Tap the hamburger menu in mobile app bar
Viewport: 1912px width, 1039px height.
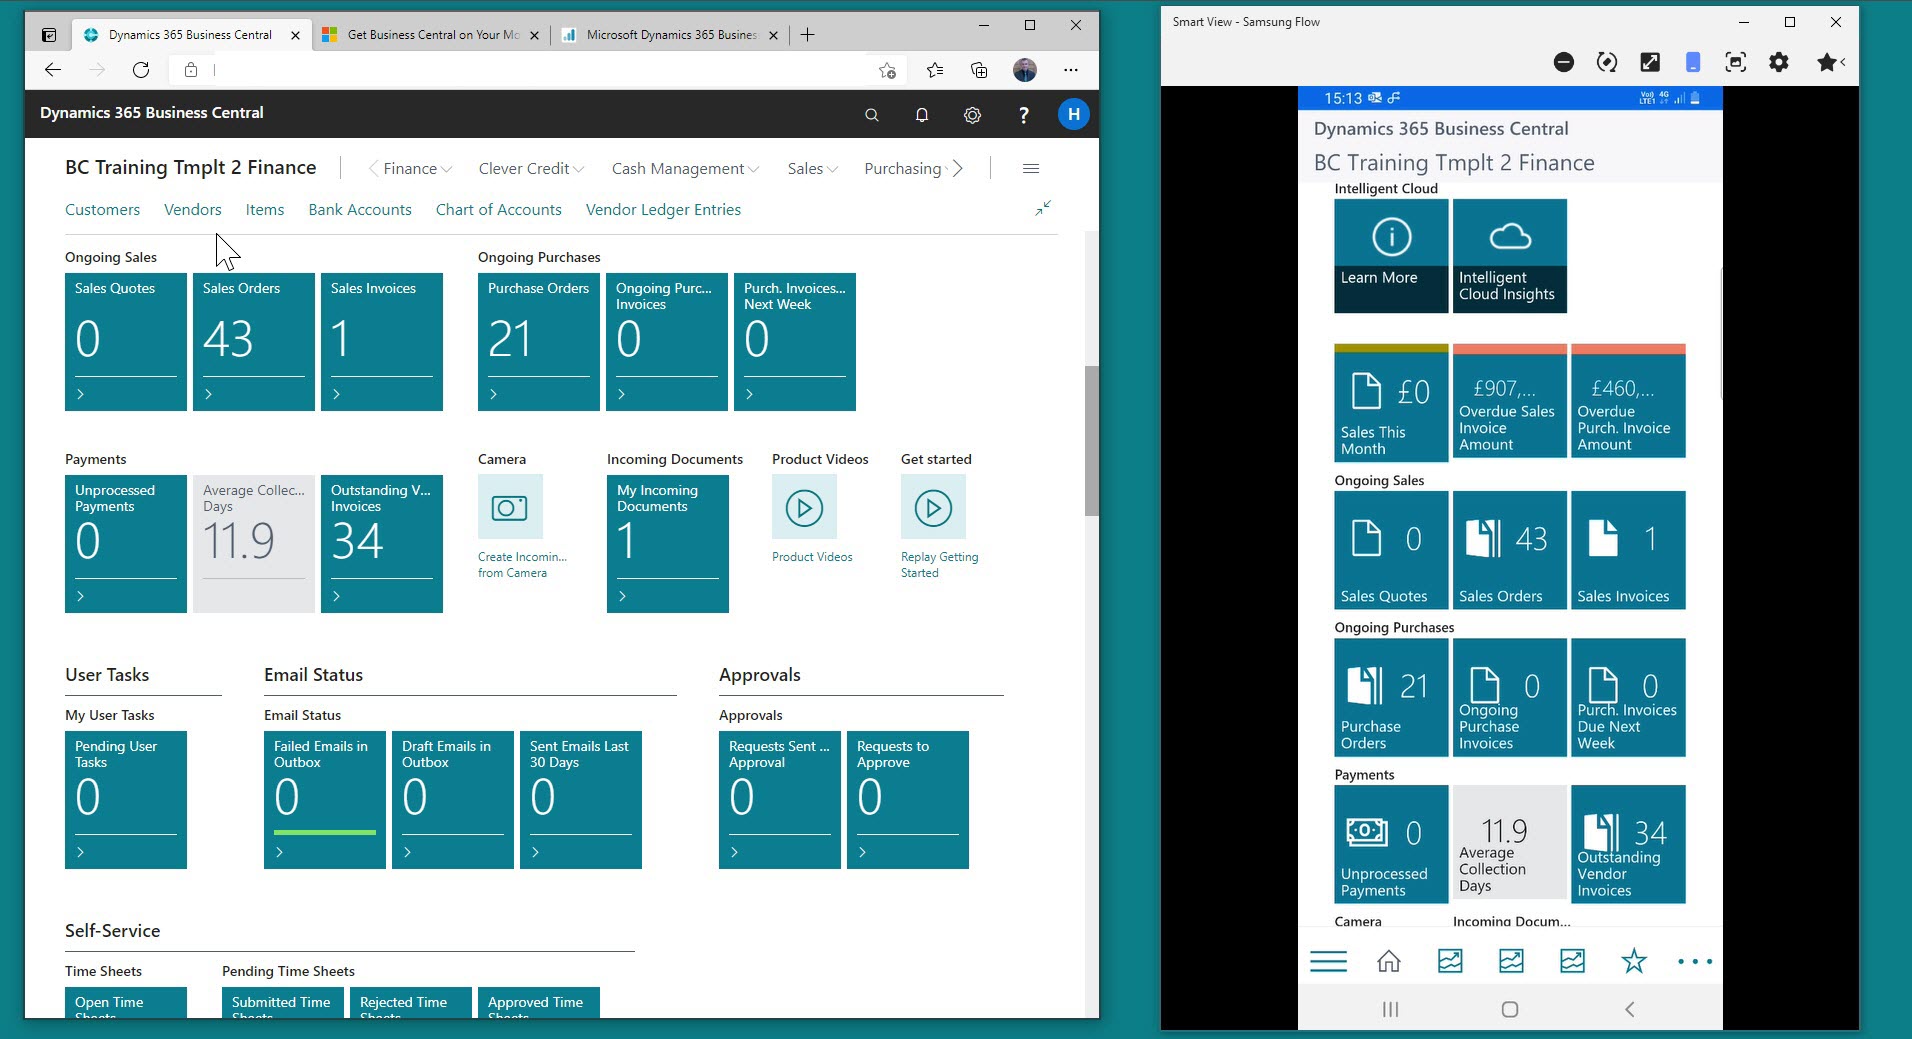(x=1328, y=961)
